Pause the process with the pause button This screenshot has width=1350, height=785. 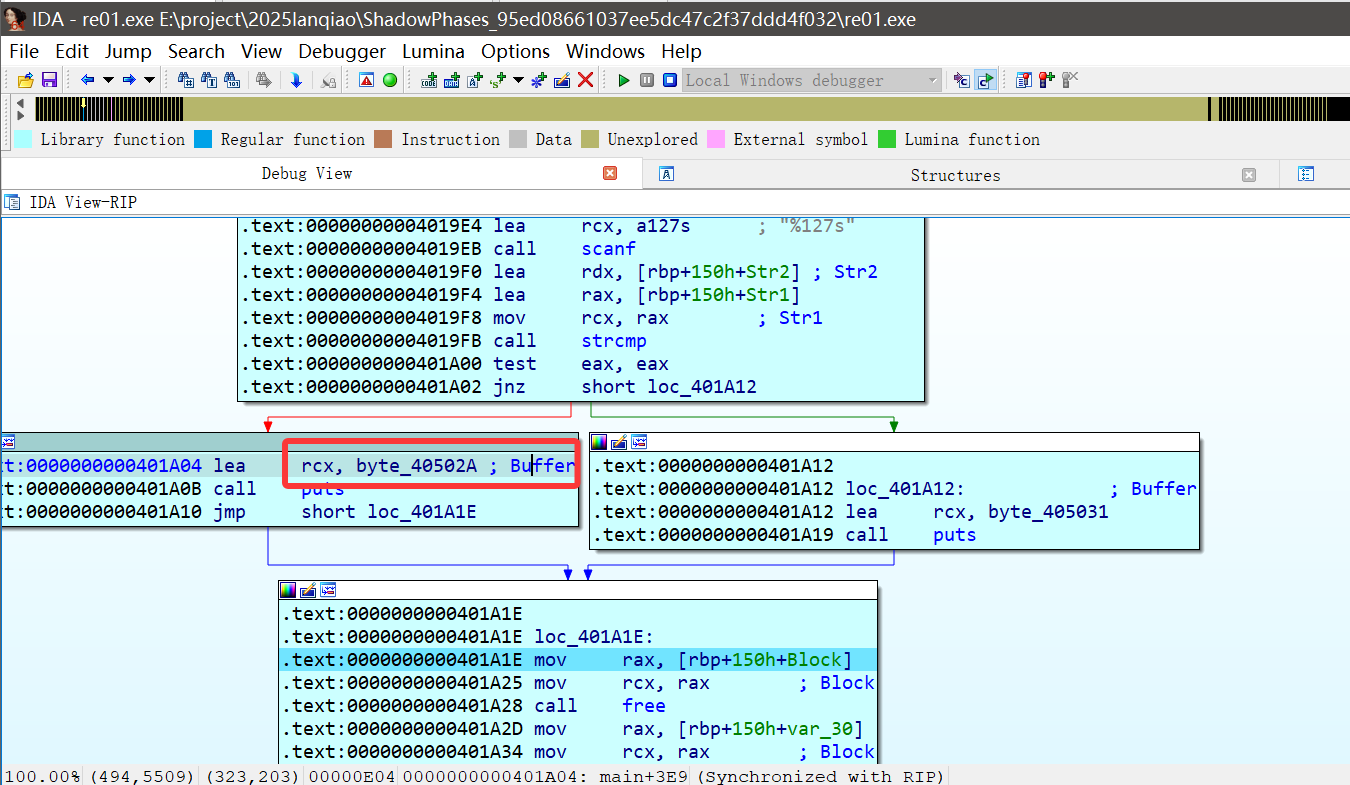[x=647, y=80]
